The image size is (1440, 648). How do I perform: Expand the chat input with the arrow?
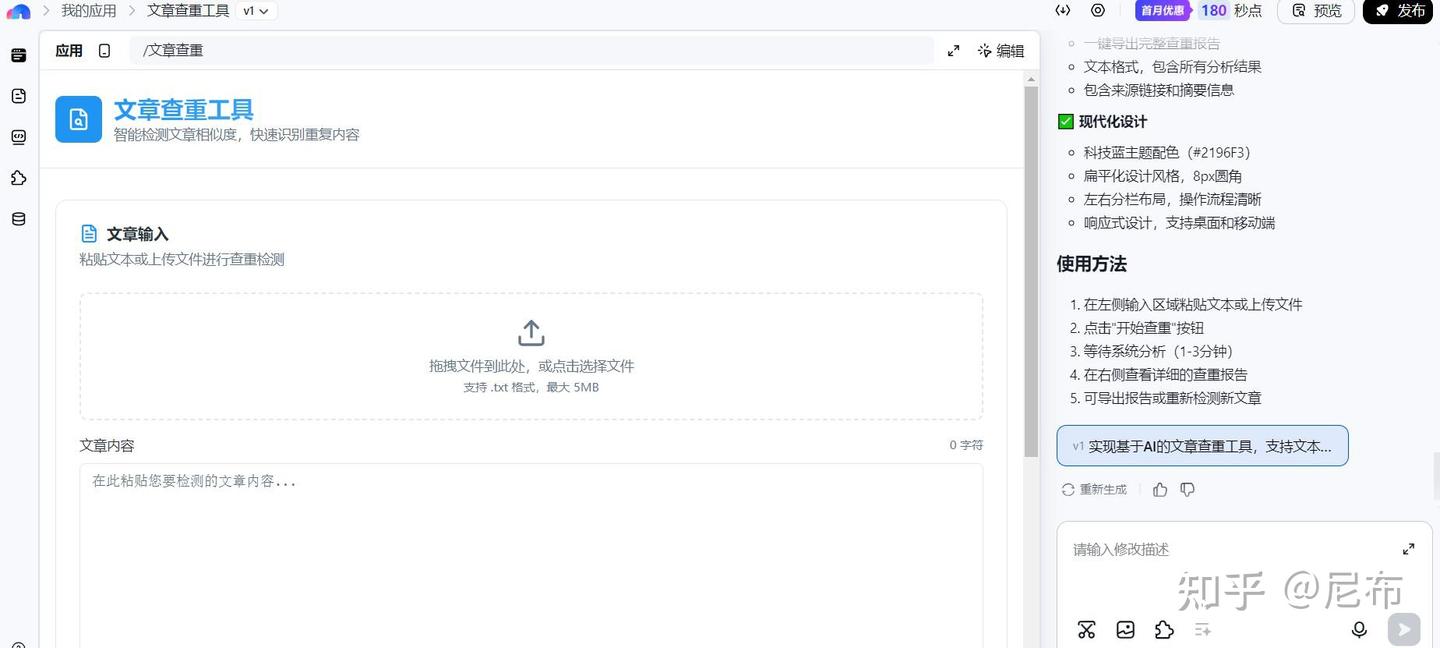(1408, 548)
